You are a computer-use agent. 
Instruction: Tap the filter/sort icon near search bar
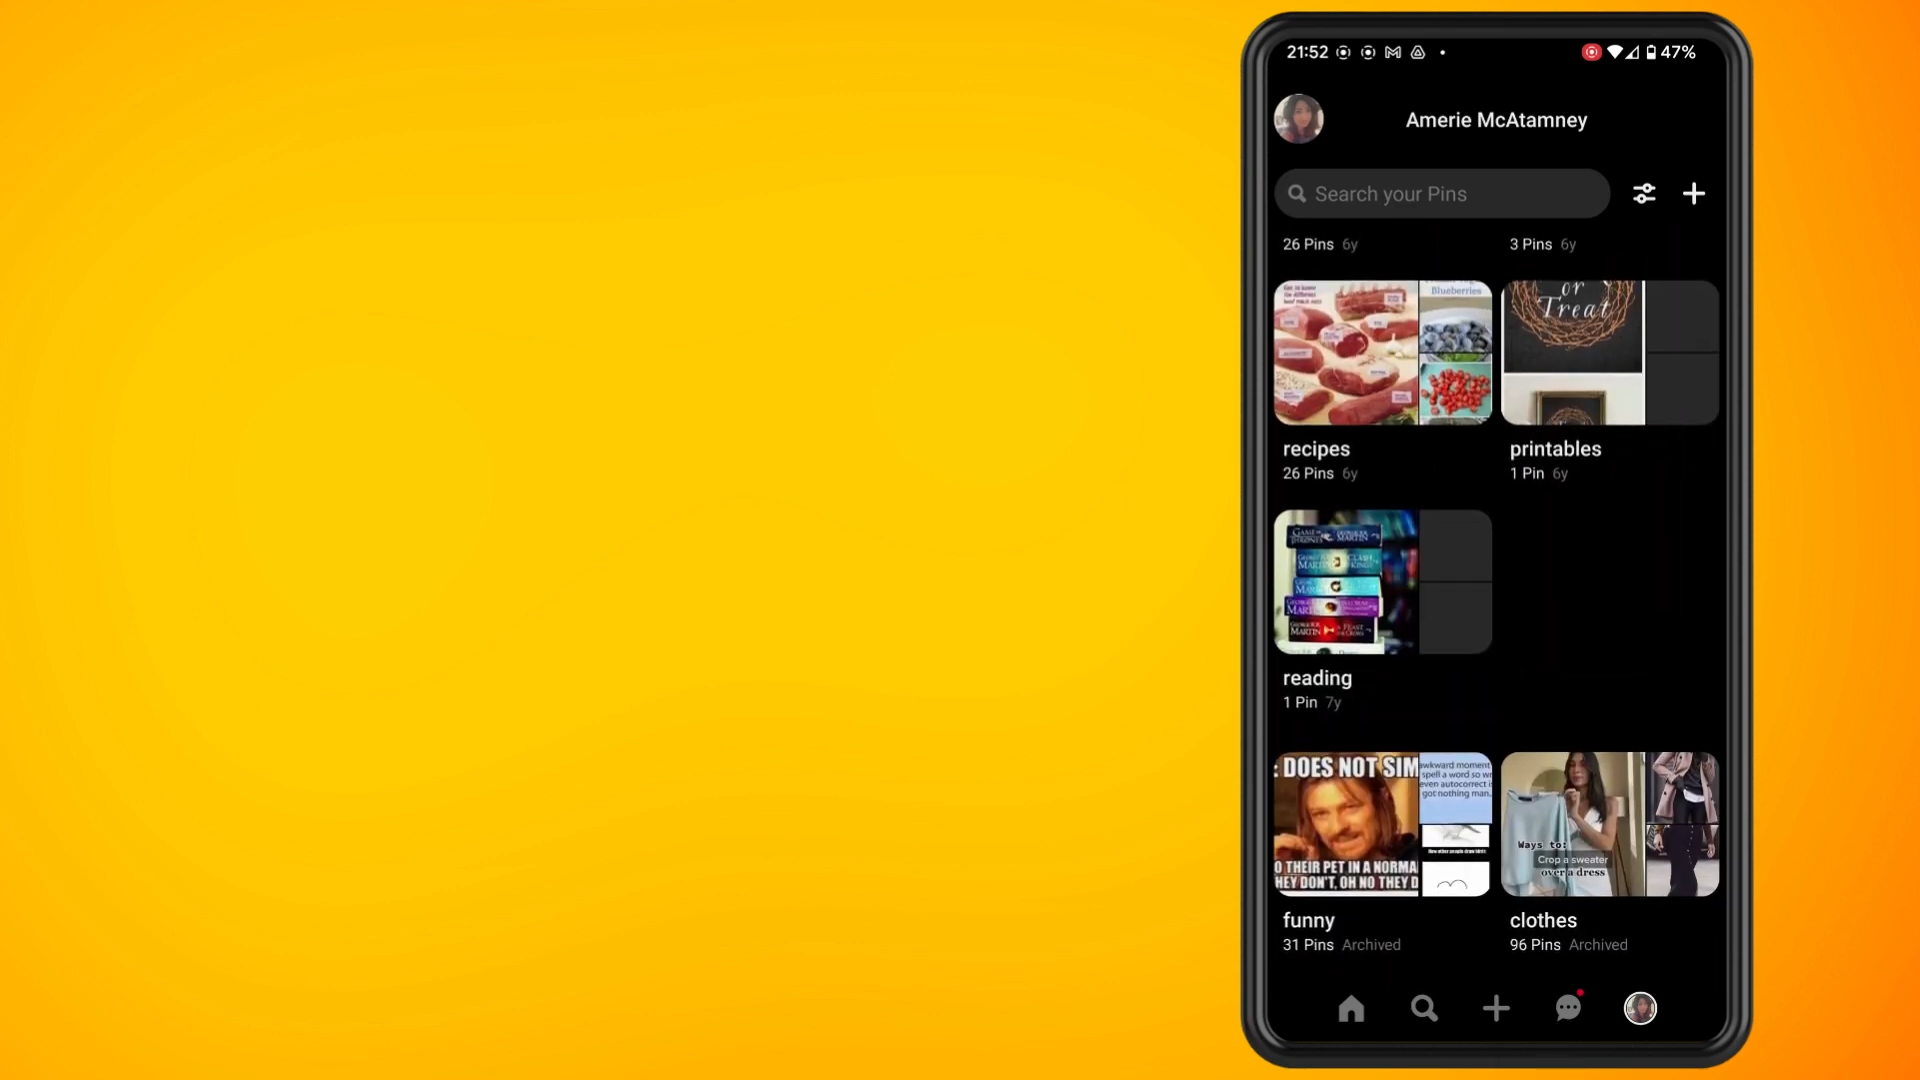(1642, 194)
